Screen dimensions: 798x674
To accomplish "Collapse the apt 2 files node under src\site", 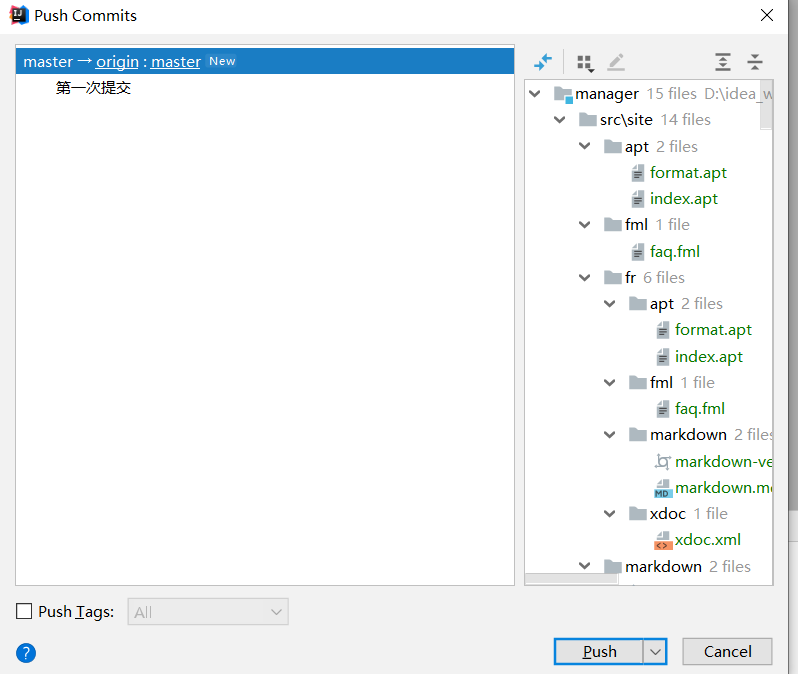I will click(584, 146).
